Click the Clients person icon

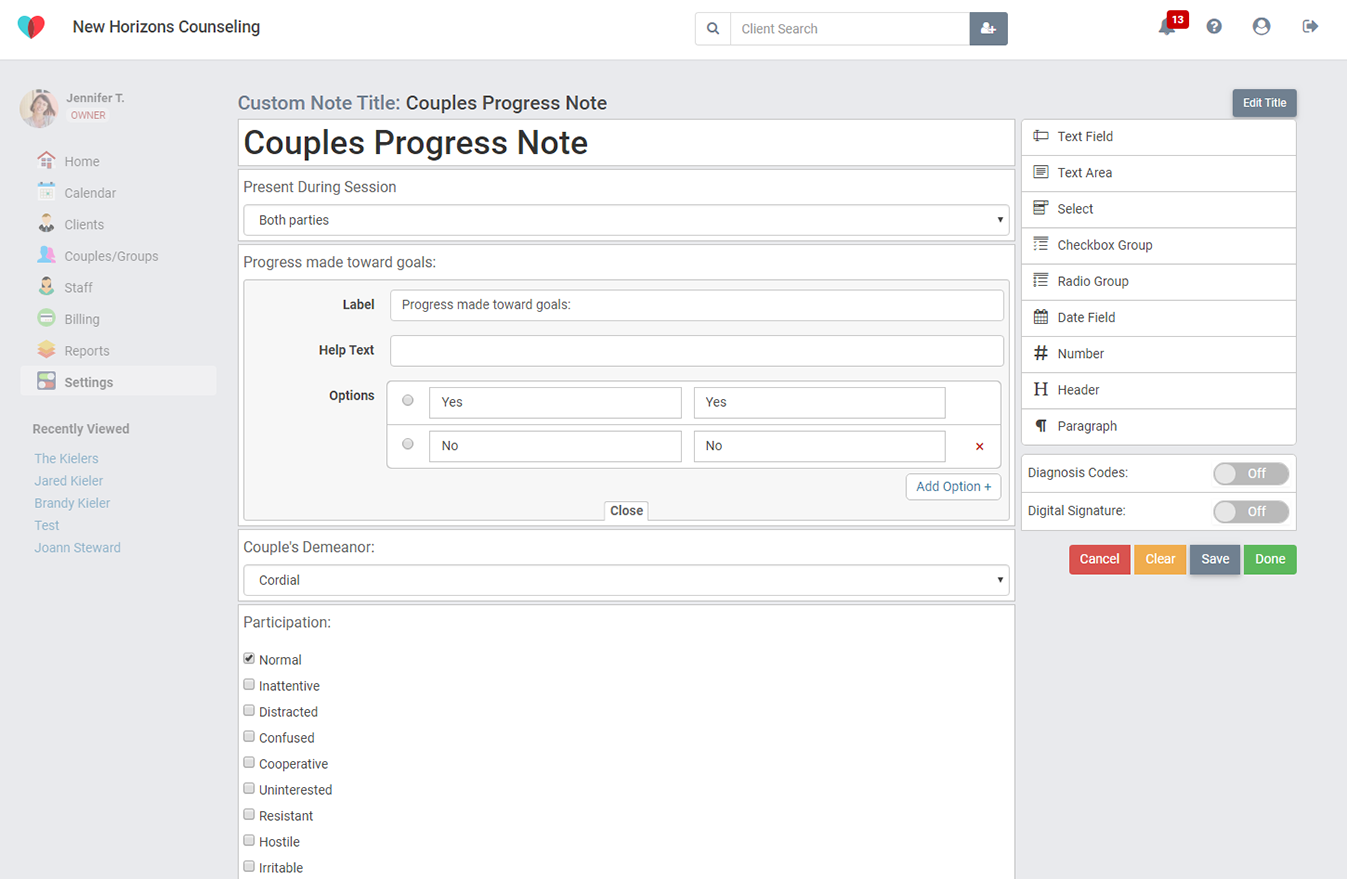point(46,224)
